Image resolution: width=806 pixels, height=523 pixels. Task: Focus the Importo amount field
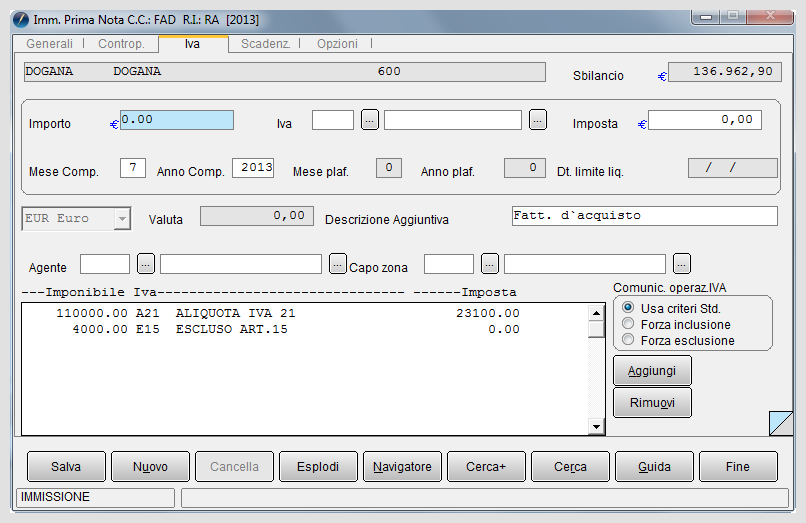(x=177, y=120)
